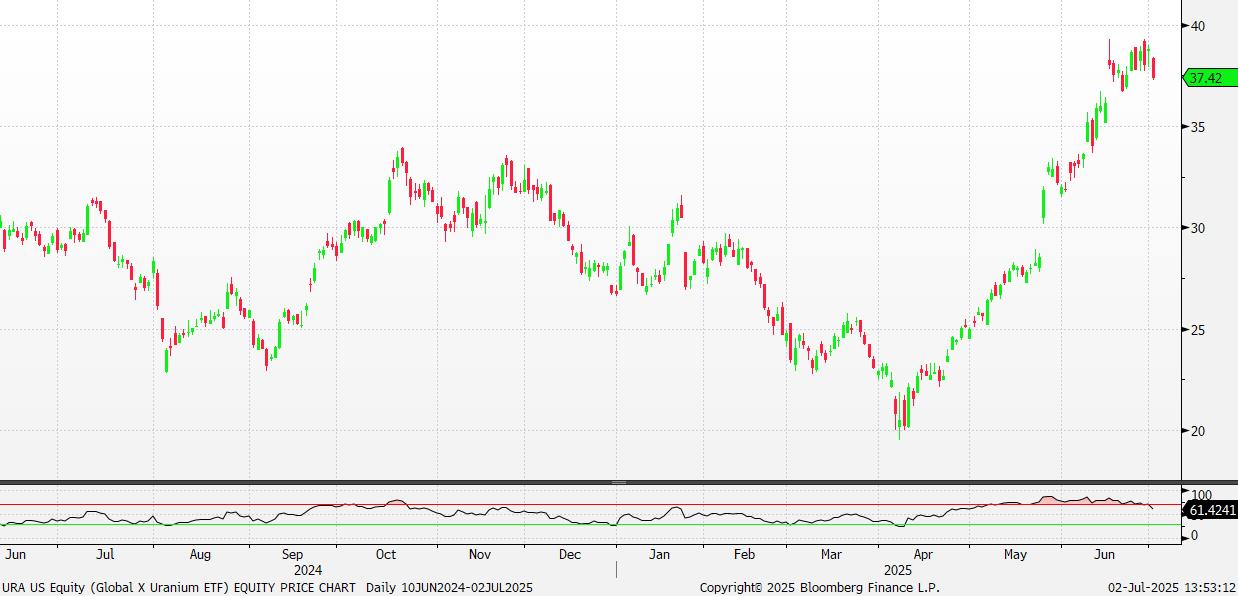This screenshot has height=596, width=1238.
Task: Click the Feb month label
Action: 744,554
